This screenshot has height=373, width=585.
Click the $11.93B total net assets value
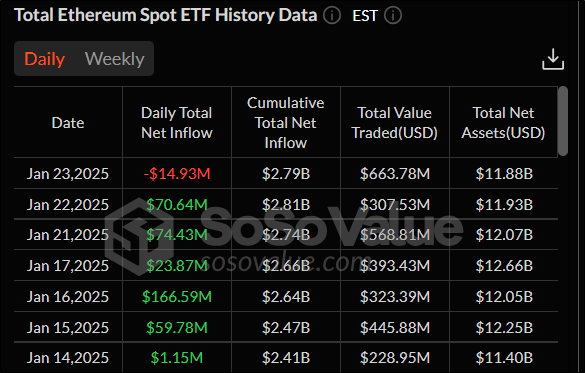(504, 205)
